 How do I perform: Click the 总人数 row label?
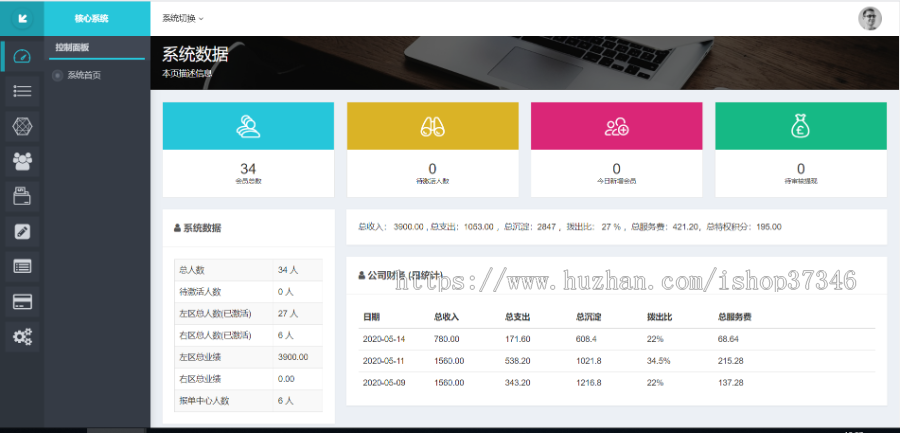[192, 270]
